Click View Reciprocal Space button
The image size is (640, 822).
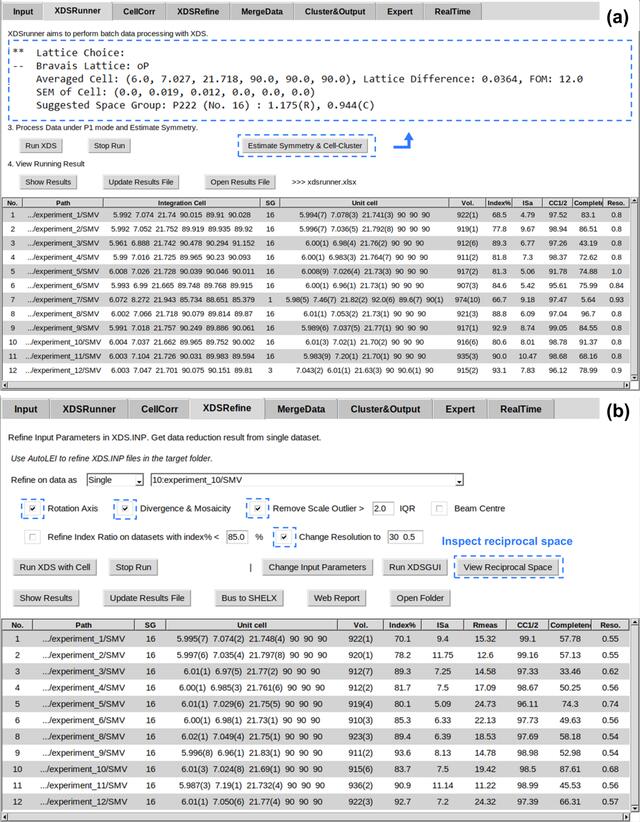click(x=508, y=567)
